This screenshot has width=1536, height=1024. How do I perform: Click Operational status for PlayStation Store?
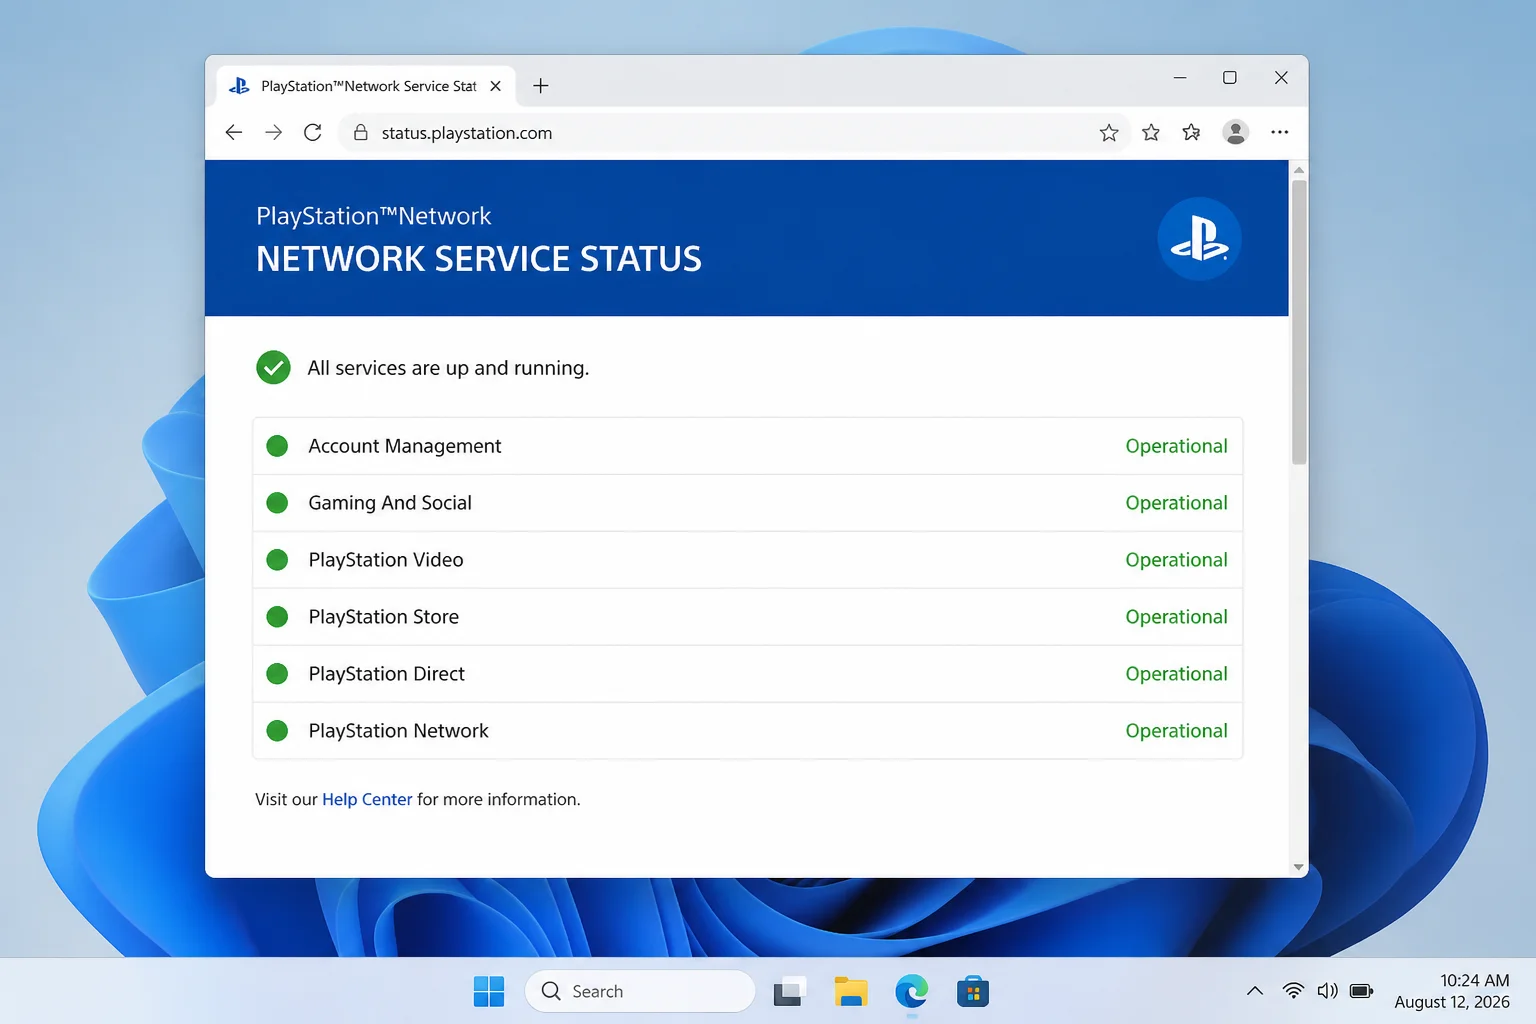pyautogui.click(x=1176, y=617)
